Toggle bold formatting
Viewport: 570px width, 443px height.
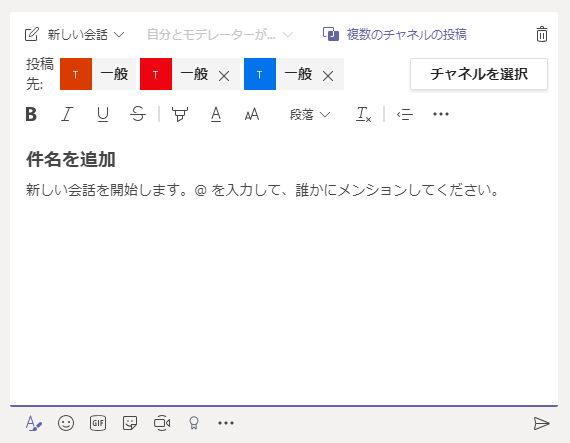click(31, 114)
